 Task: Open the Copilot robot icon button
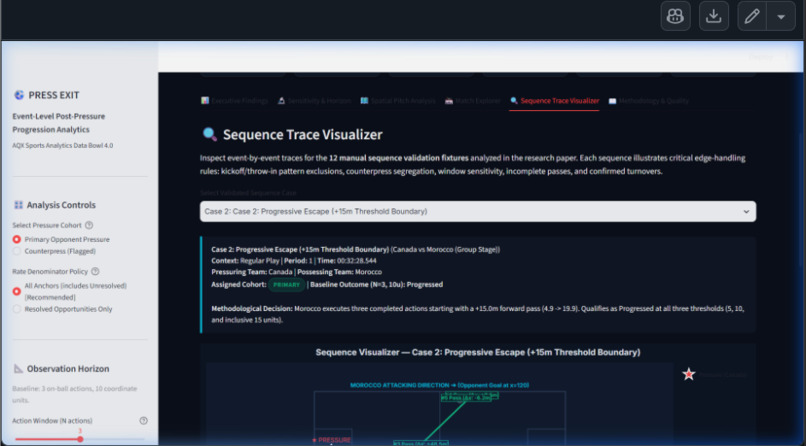675,16
